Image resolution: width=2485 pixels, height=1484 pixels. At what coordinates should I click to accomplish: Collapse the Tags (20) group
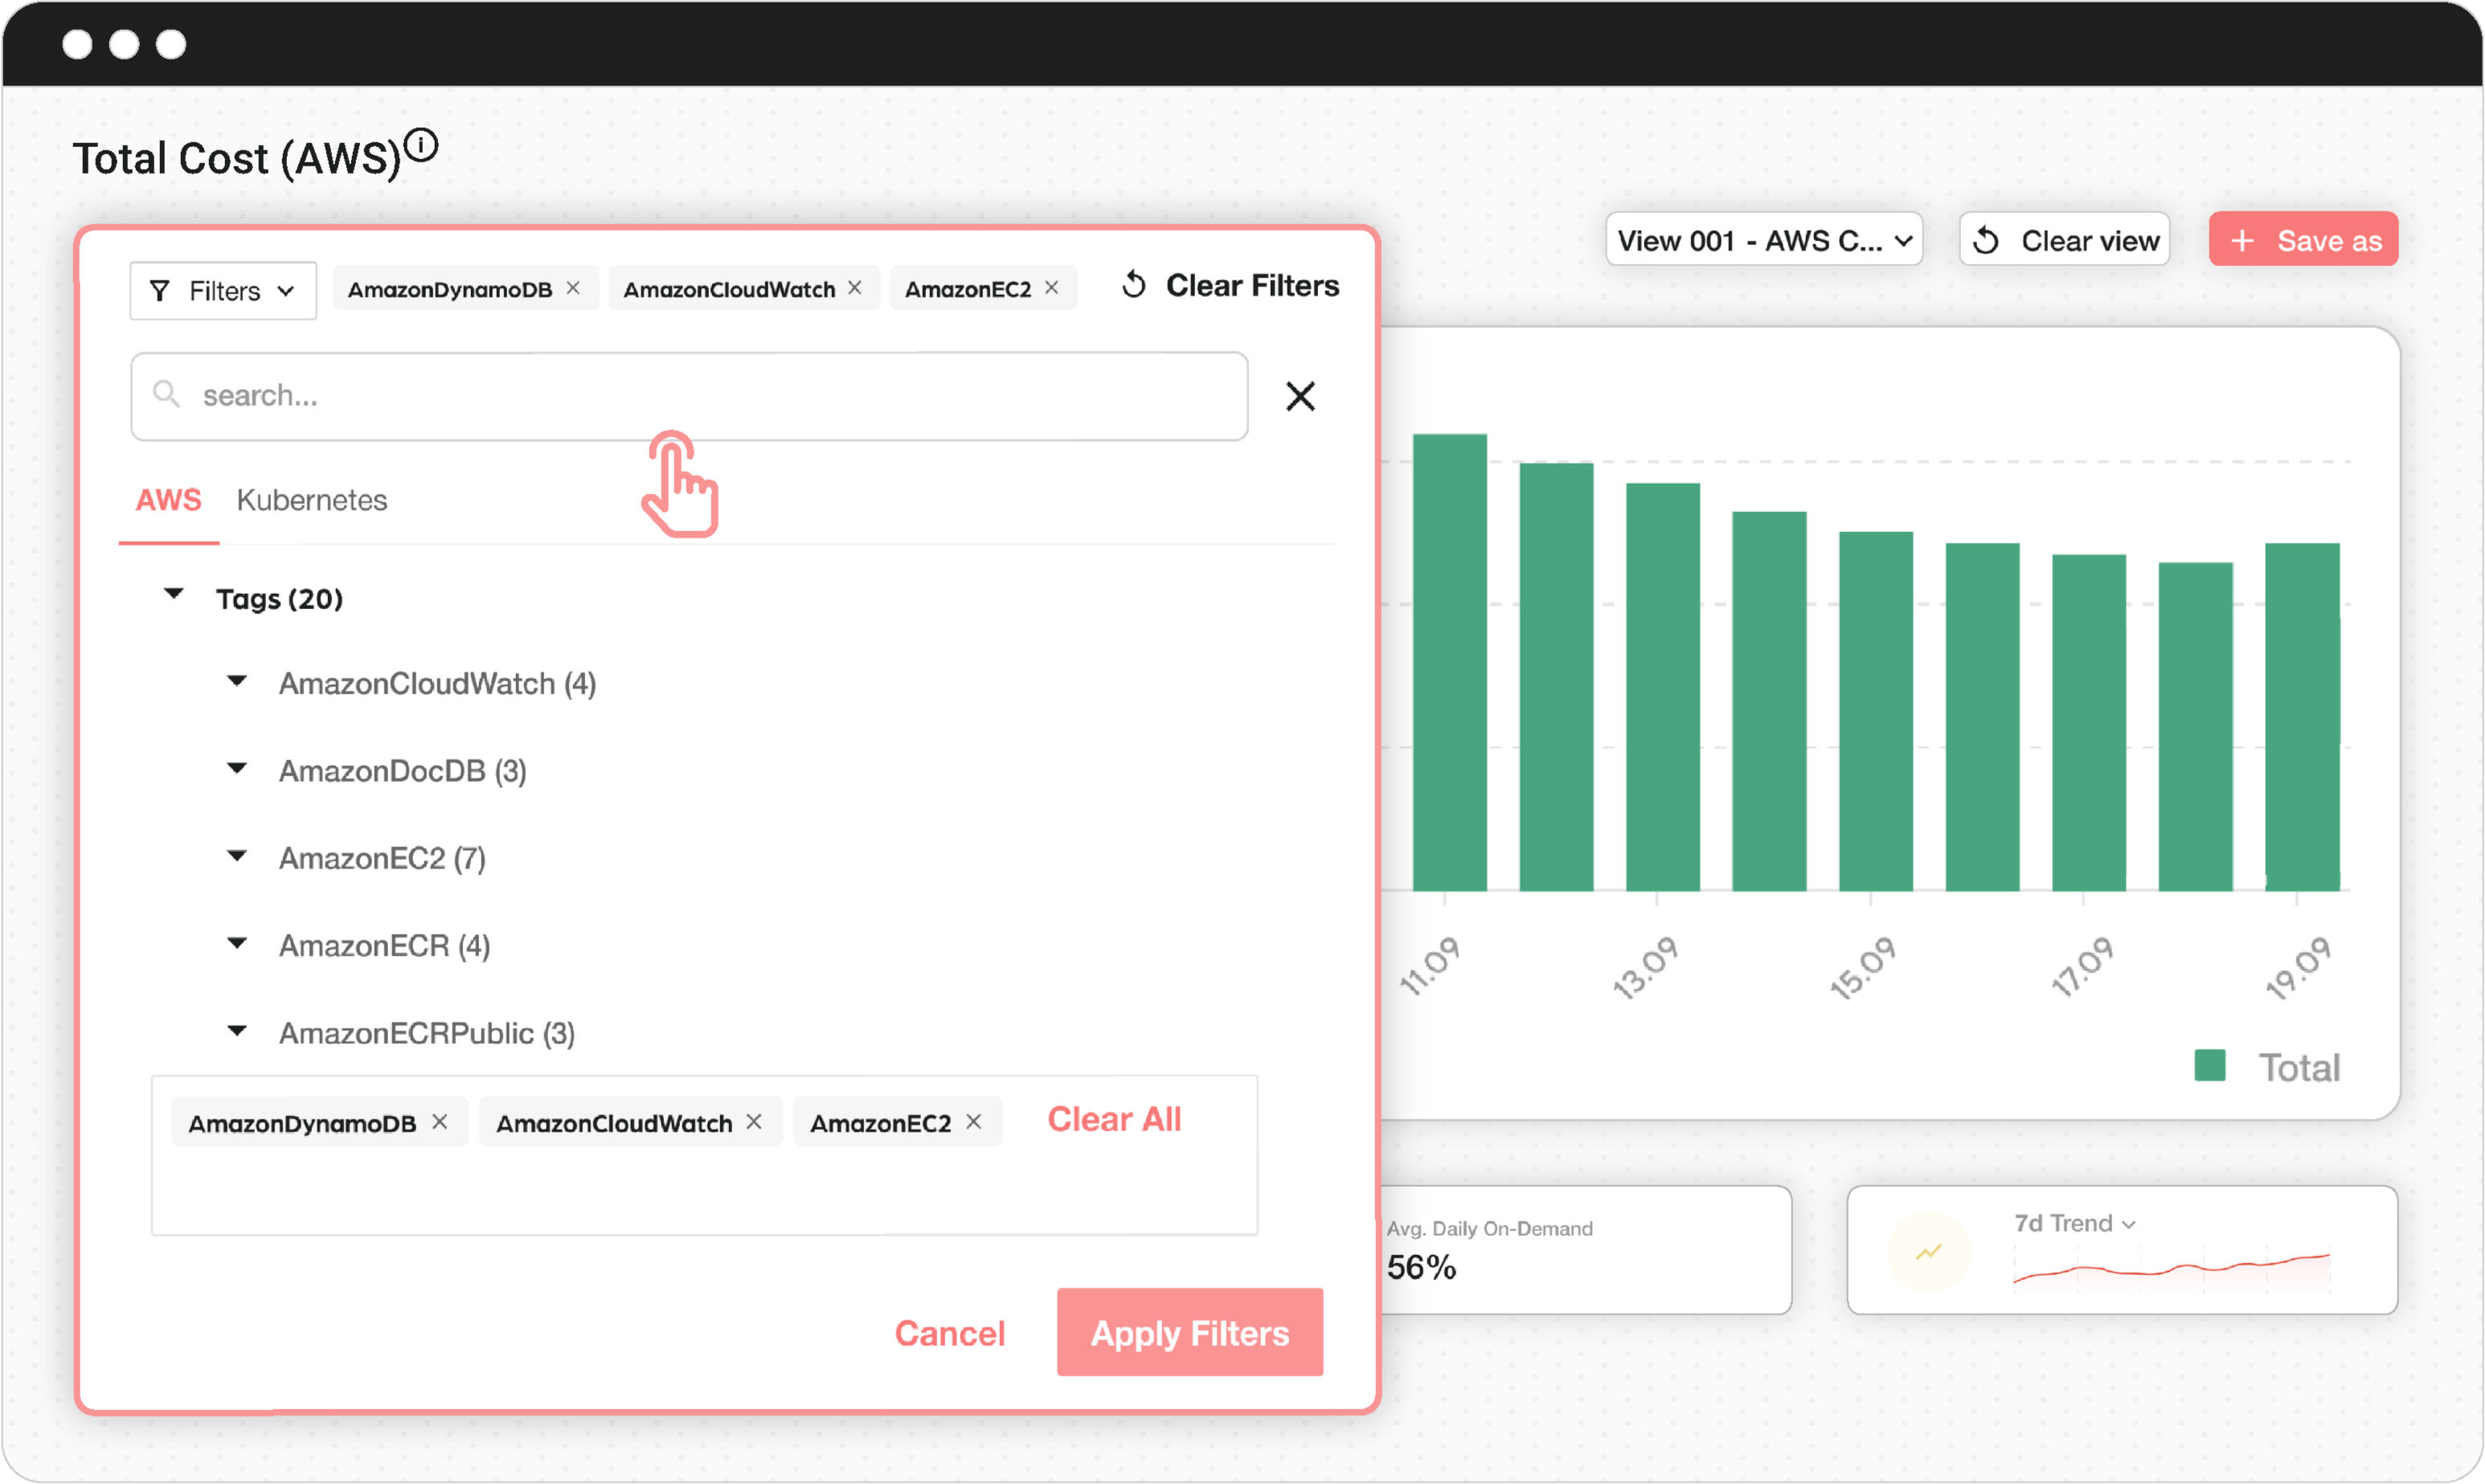point(173,594)
